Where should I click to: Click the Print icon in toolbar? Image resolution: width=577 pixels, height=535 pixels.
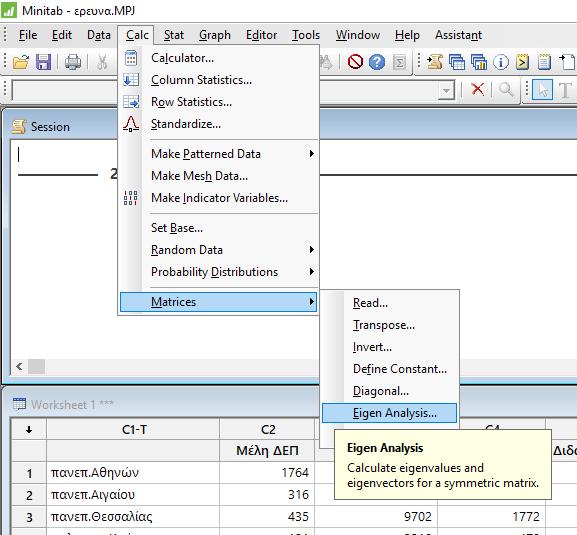pyautogui.click(x=72, y=62)
